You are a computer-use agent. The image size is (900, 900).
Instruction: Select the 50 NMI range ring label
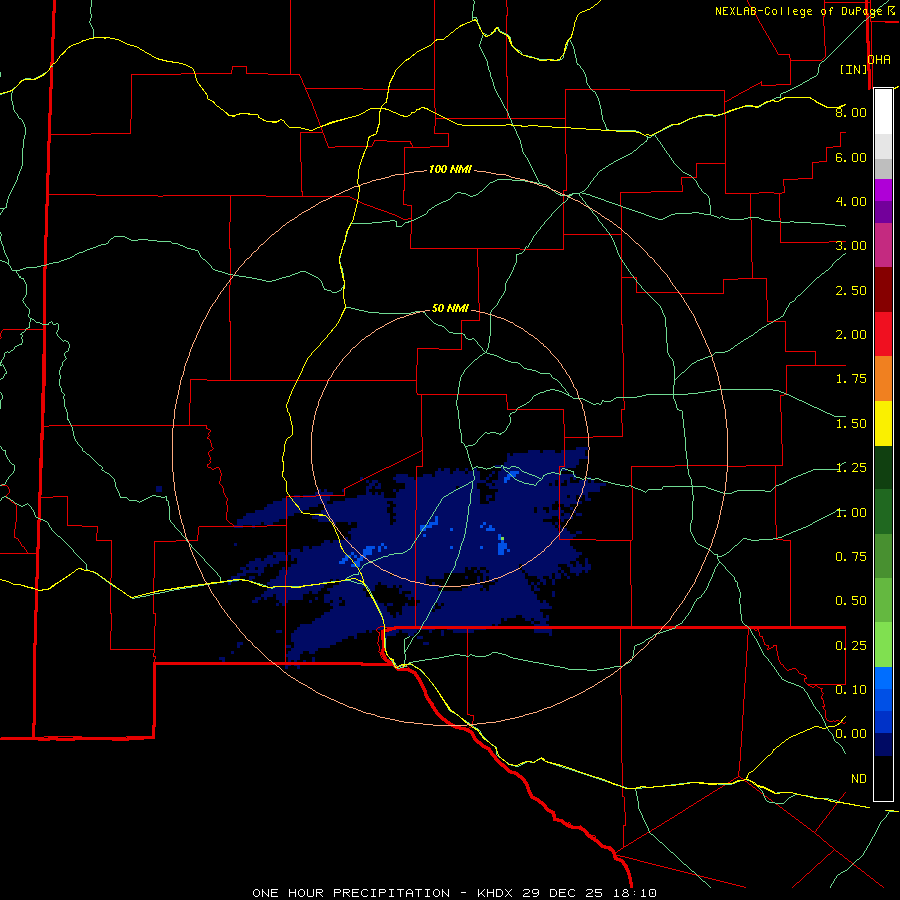coord(450,308)
